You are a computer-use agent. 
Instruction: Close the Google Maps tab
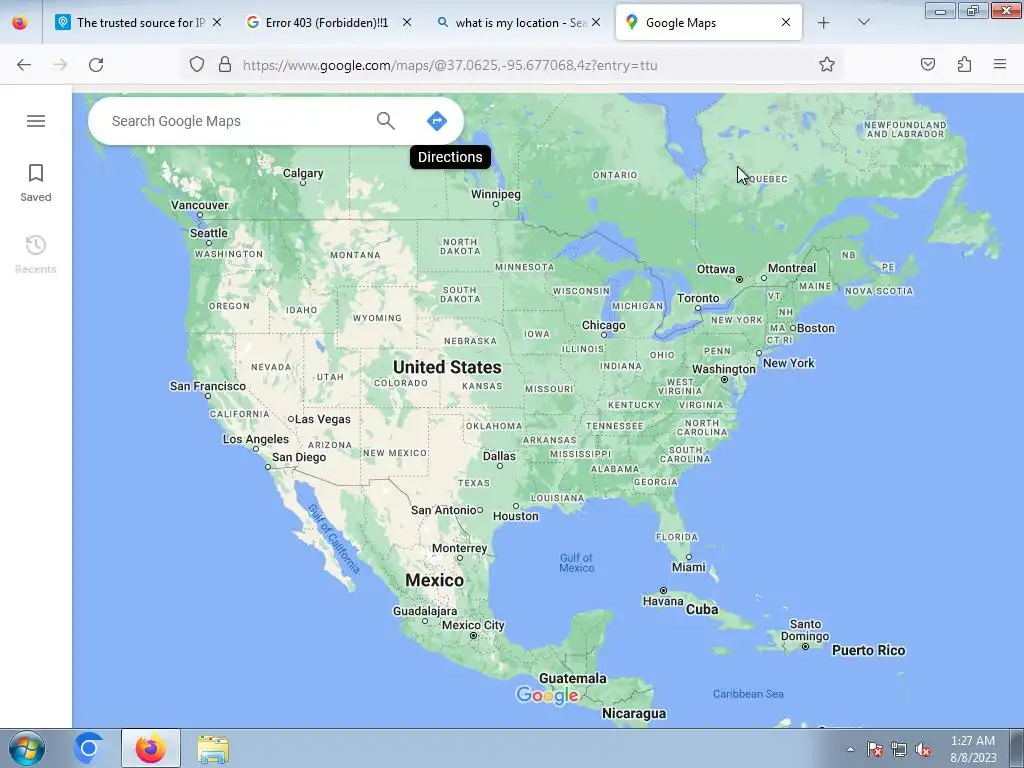coord(786,22)
